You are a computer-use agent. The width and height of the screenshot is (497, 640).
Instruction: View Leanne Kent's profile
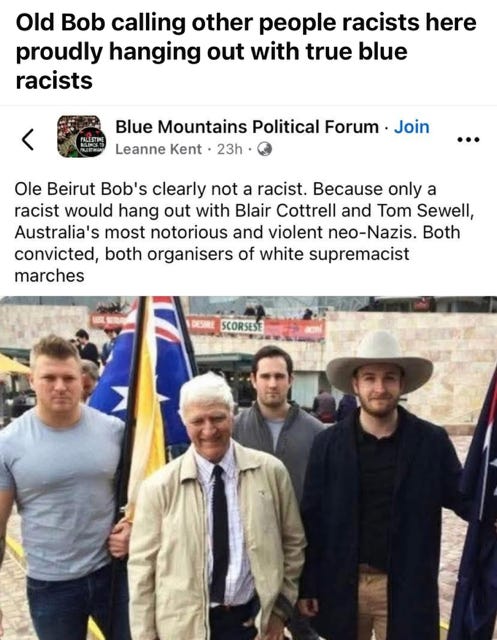[x=158, y=149]
